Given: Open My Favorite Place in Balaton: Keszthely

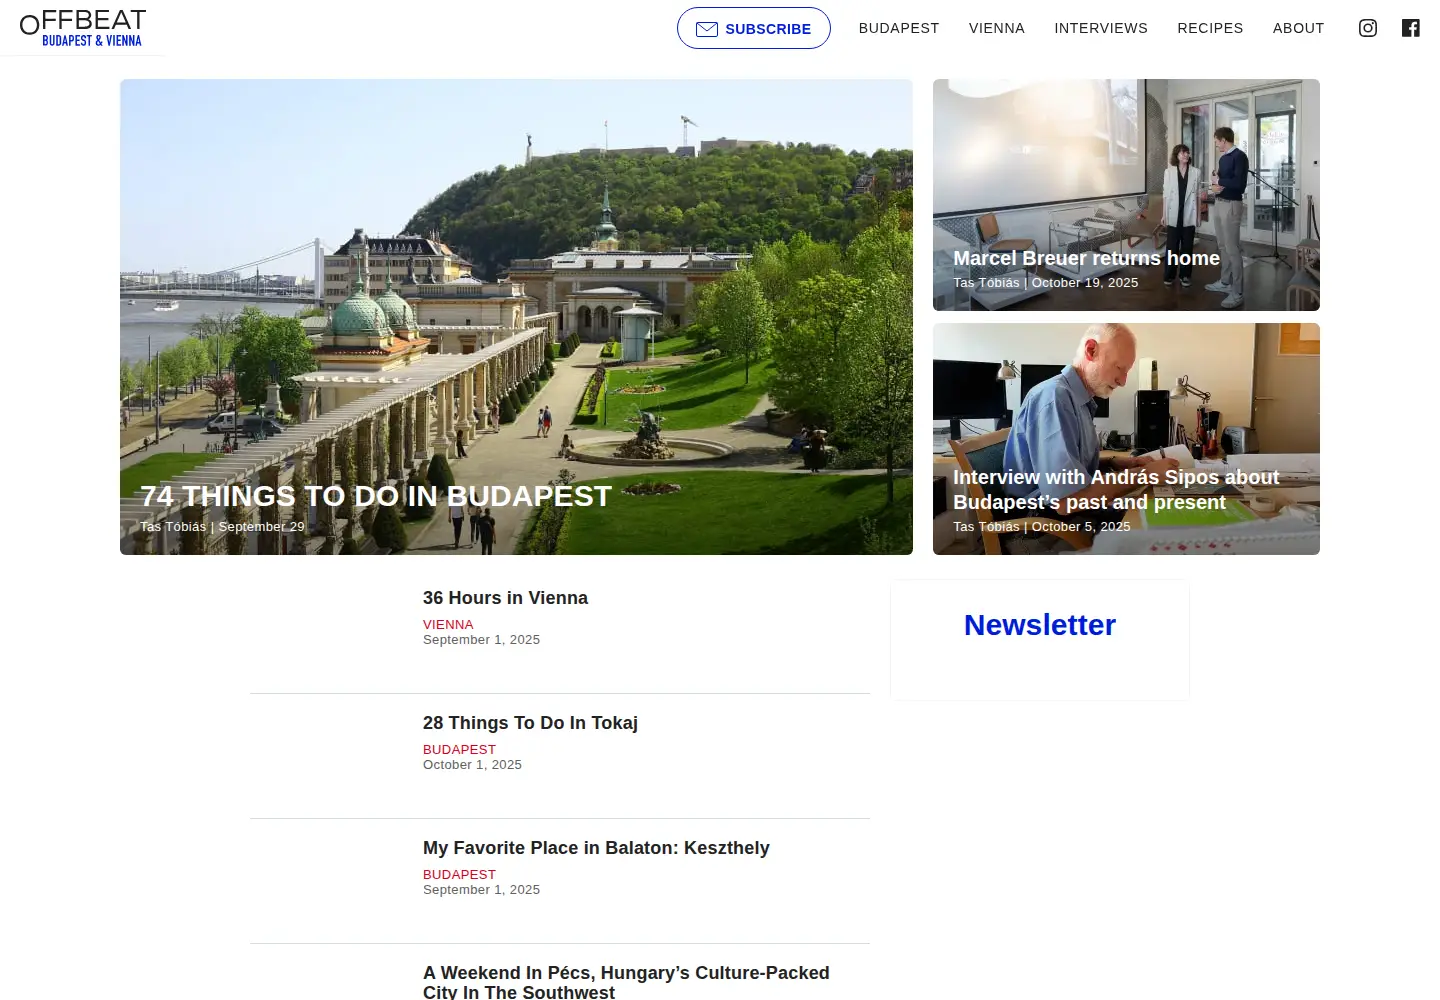Looking at the screenshot, I should [x=596, y=848].
